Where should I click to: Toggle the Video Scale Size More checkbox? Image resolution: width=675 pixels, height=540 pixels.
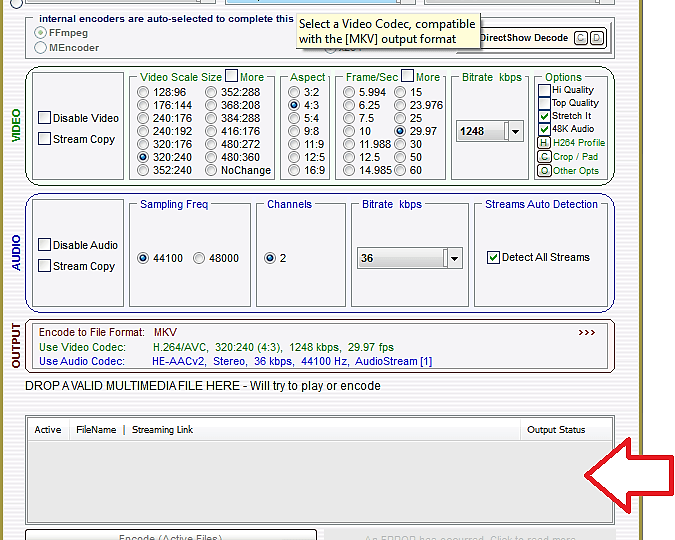231,77
